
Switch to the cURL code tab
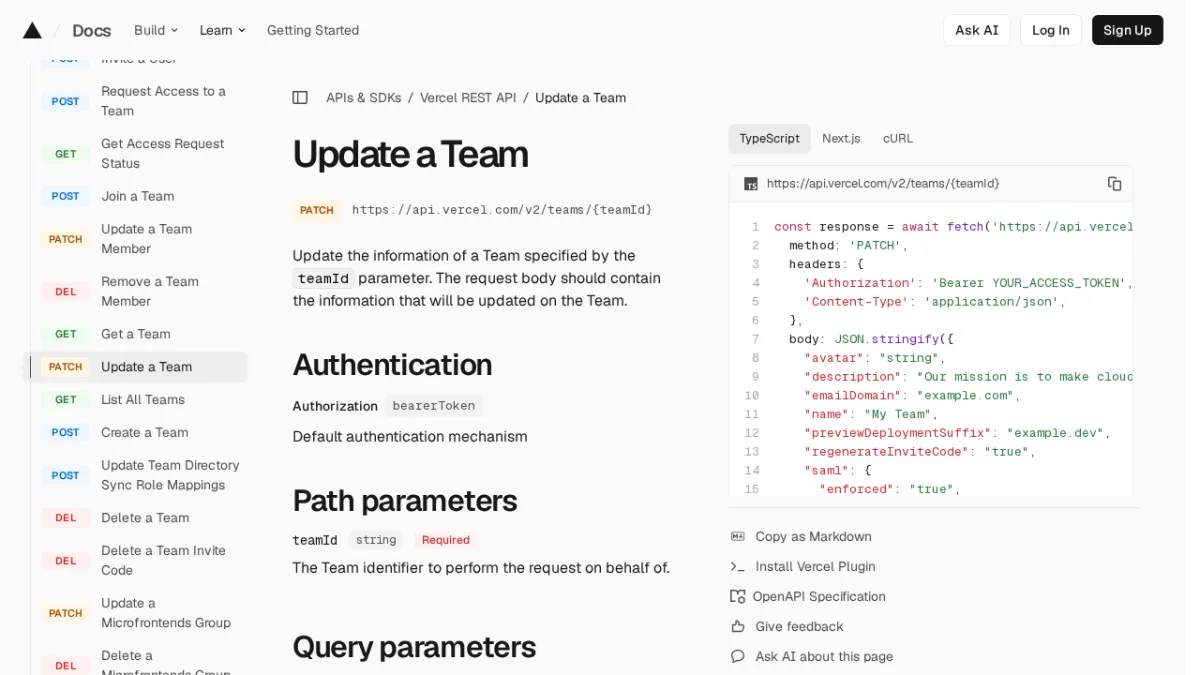pos(898,139)
